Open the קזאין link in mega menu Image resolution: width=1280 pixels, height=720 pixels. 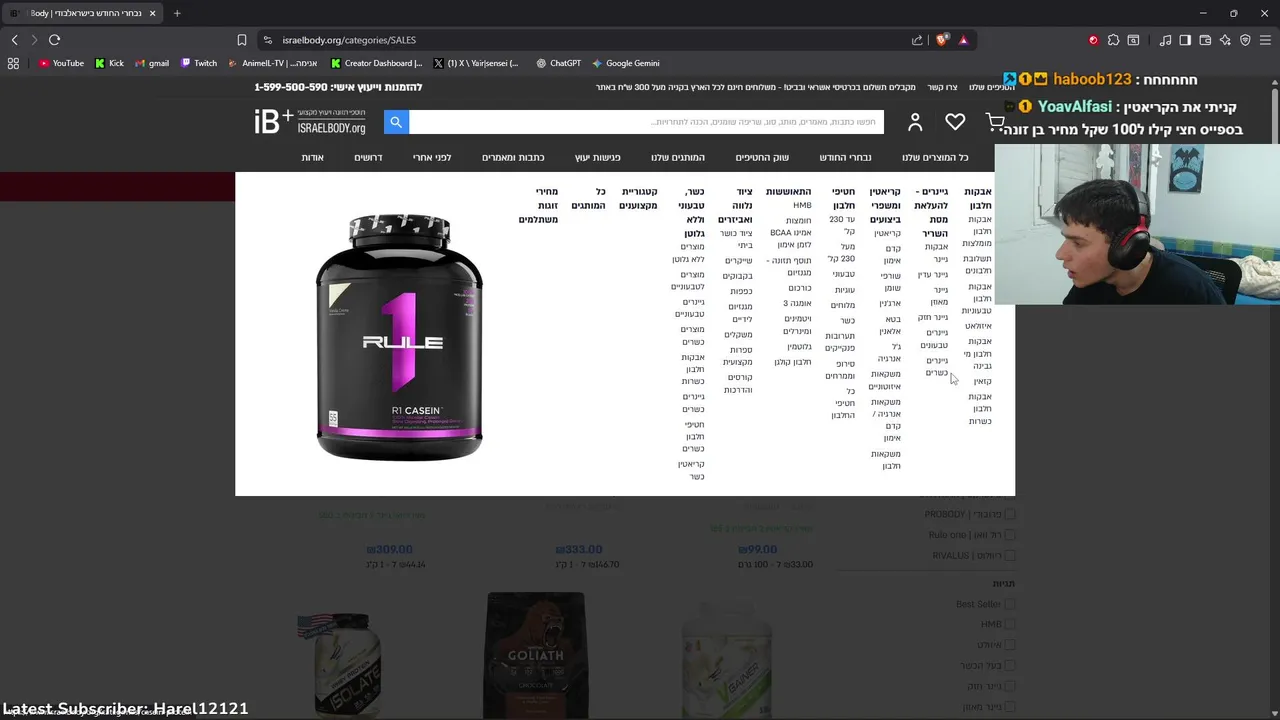click(x=983, y=381)
